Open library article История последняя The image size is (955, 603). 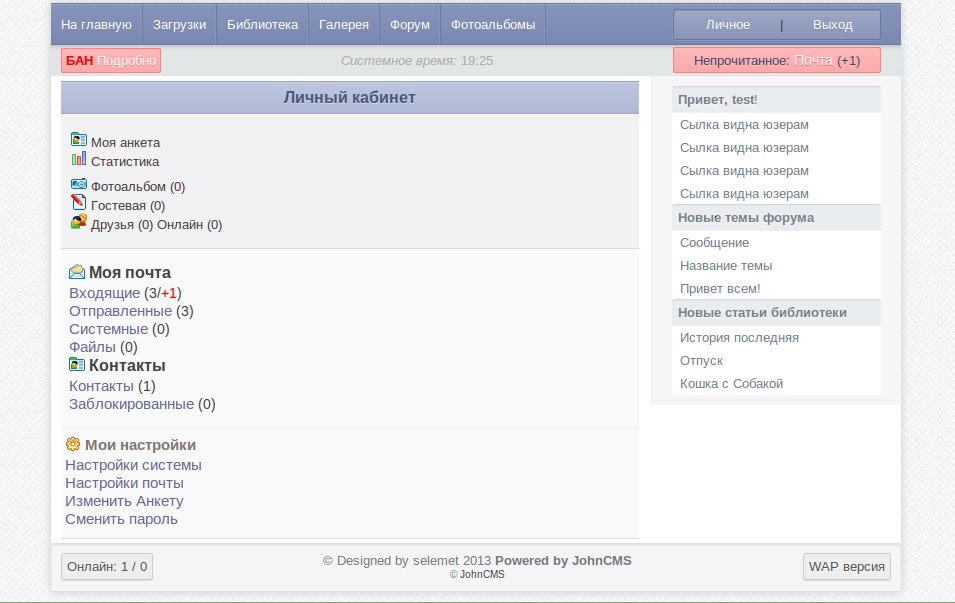[x=739, y=338]
